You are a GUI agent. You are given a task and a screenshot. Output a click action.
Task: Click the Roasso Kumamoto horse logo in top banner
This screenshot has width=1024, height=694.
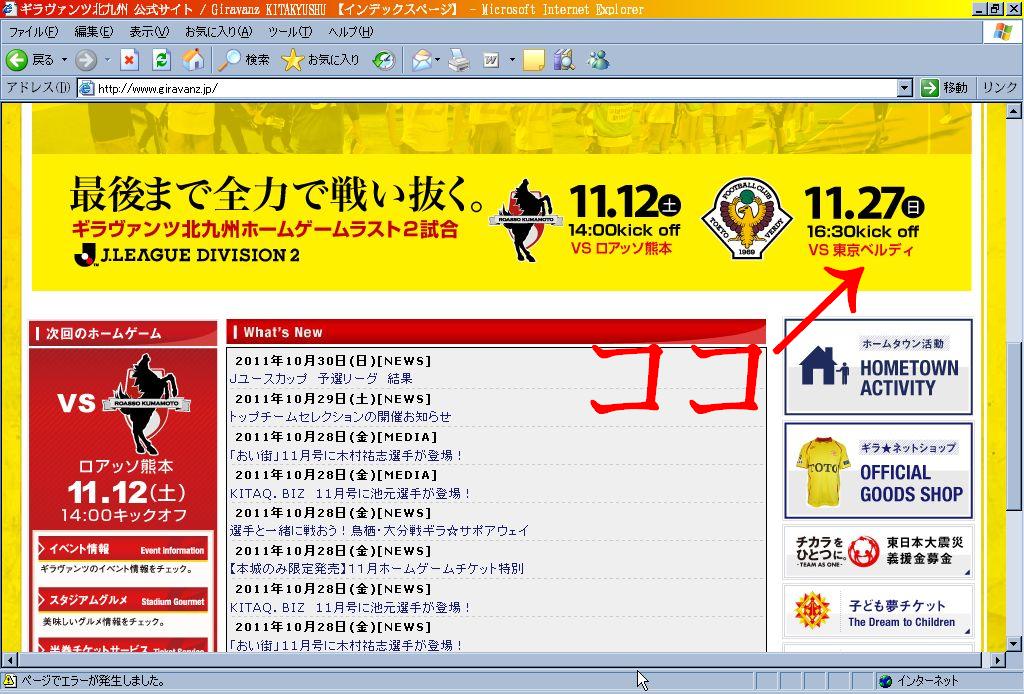tap(527, 221)
